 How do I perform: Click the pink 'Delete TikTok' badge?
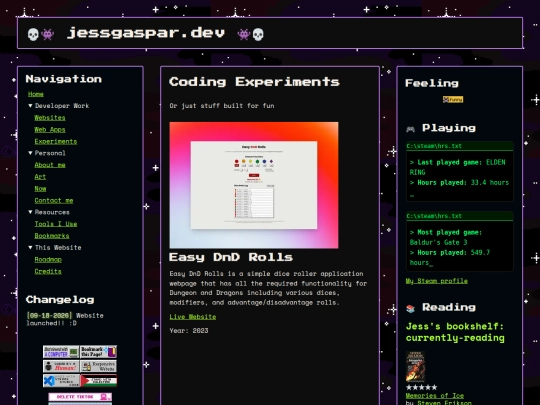pos(80,397)
